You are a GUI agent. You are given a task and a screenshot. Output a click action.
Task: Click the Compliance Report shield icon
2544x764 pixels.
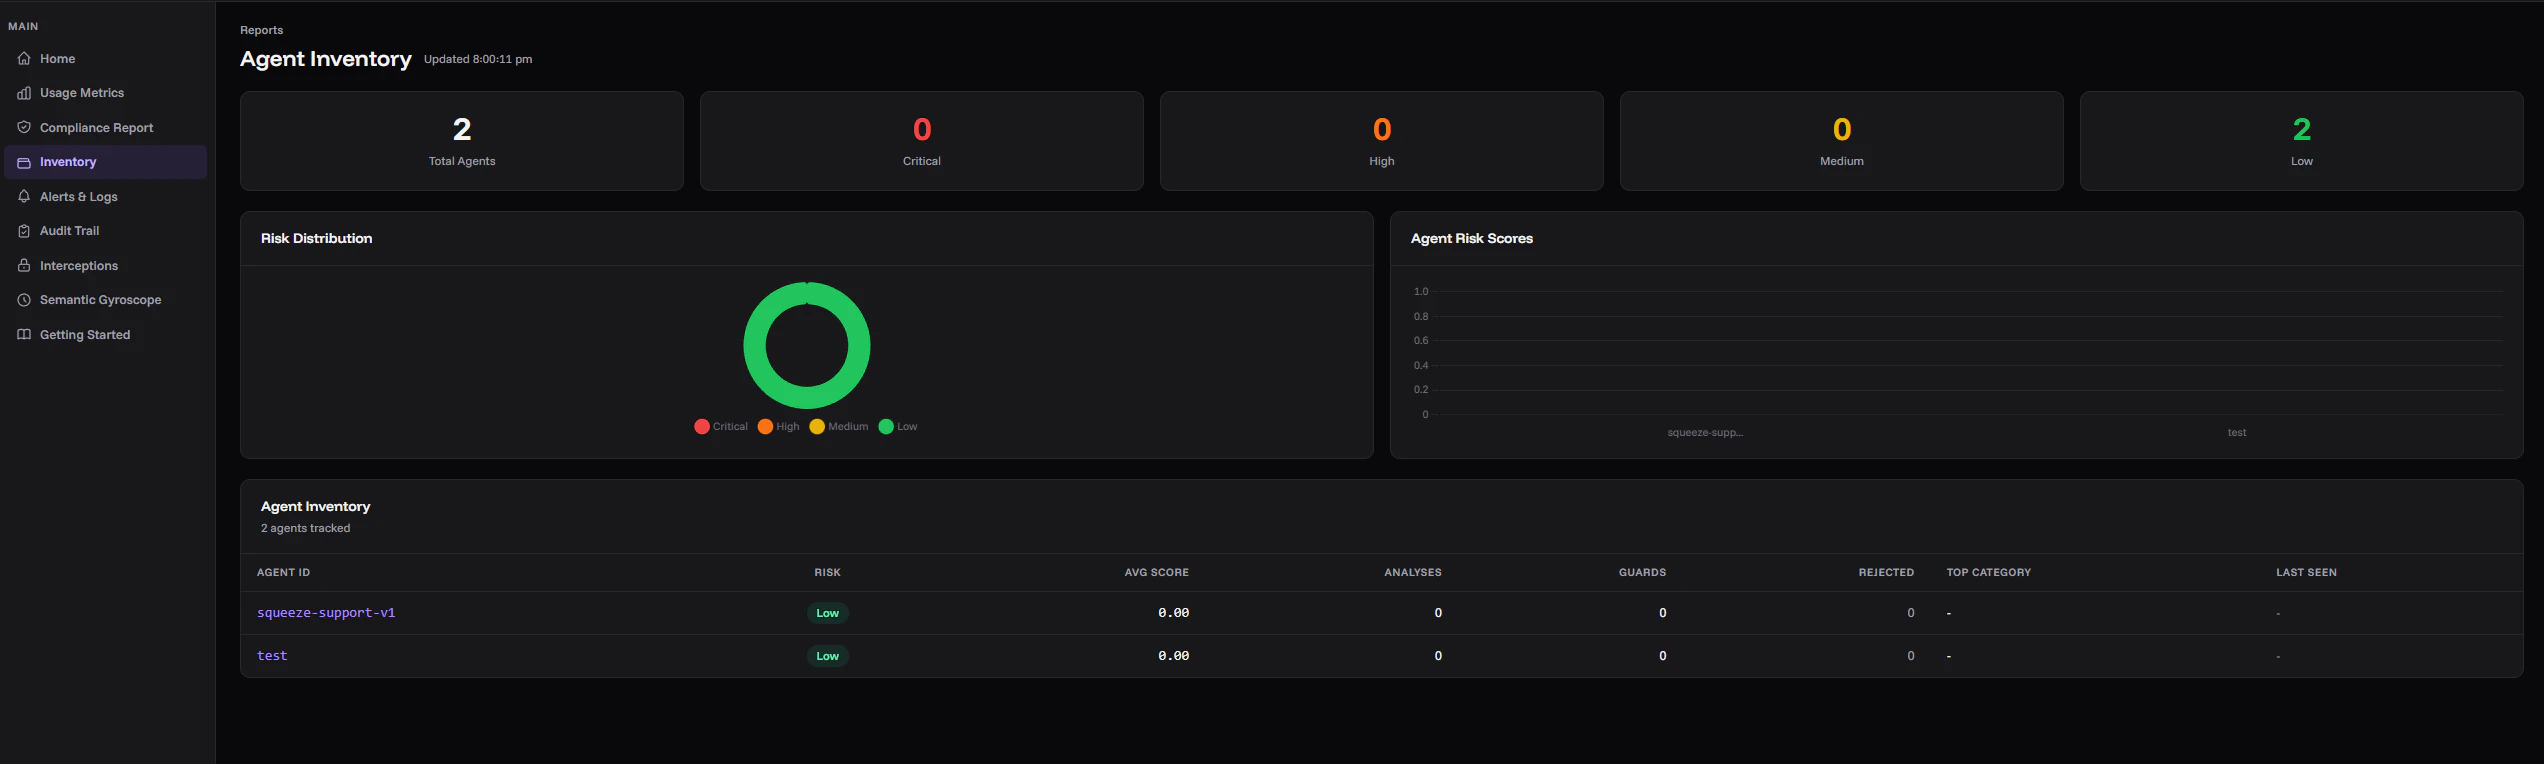coord(24,128)
